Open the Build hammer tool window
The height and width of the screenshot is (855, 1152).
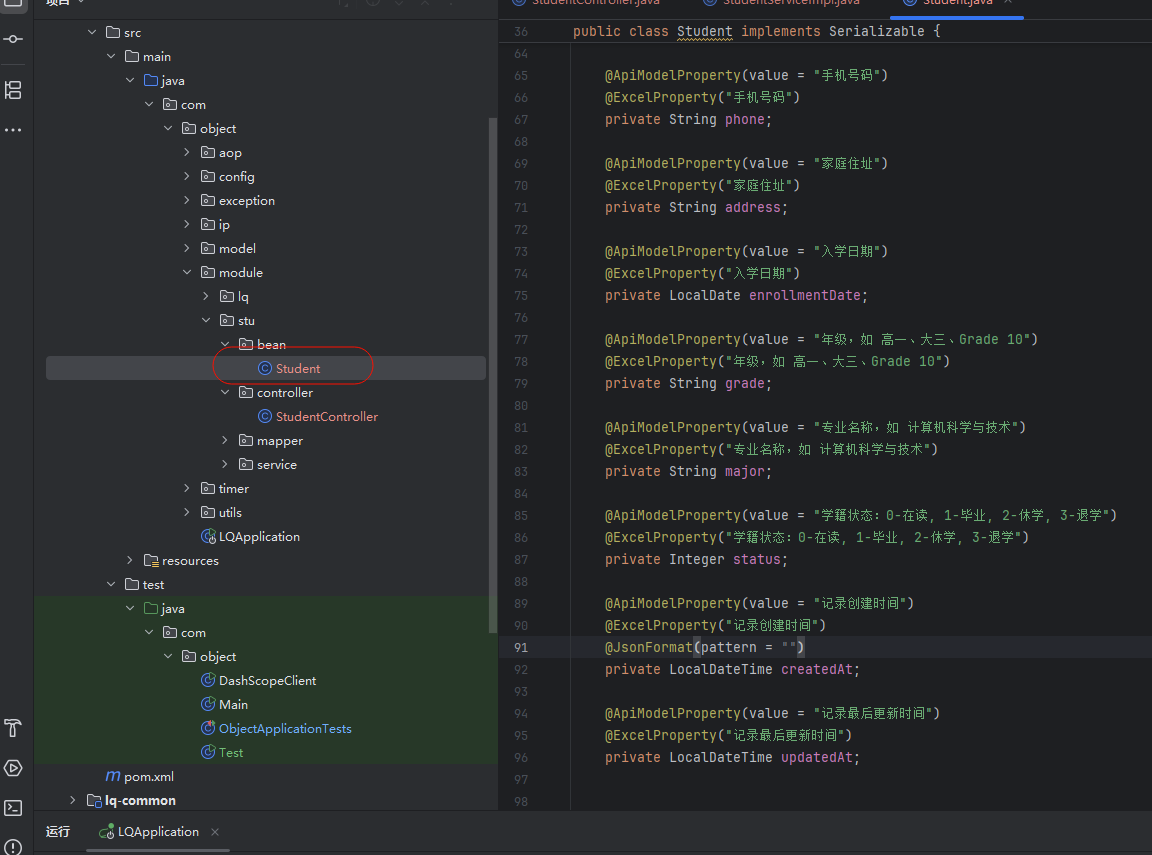[x=13, y=727]
